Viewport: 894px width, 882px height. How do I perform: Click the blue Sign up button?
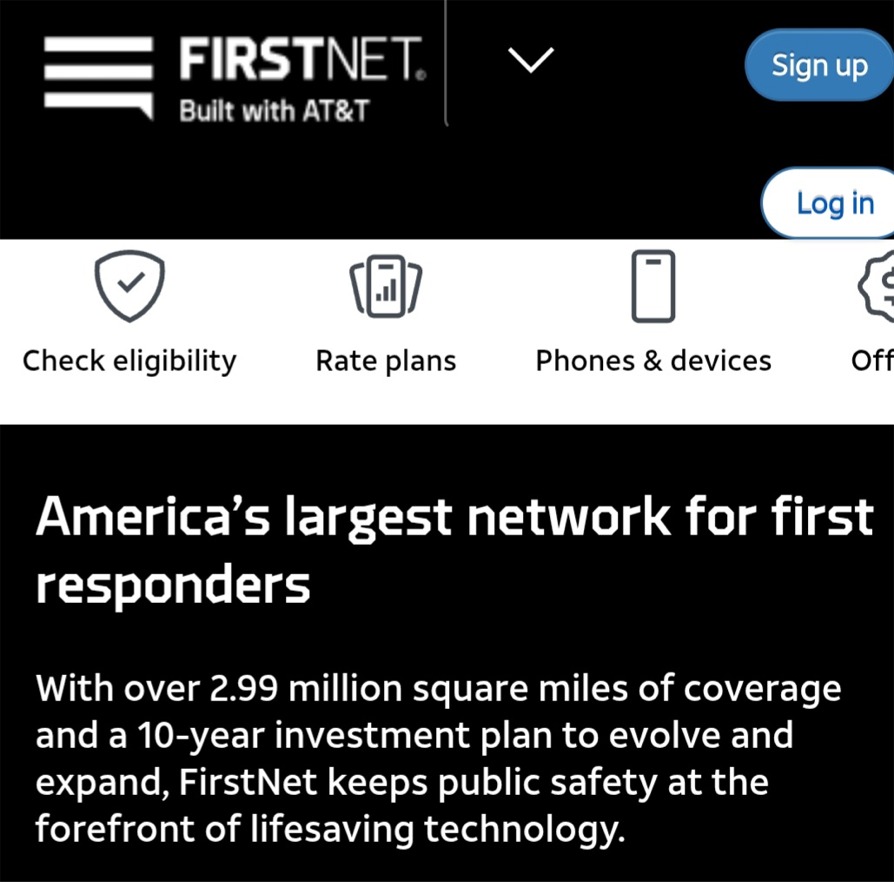point(819,65)
